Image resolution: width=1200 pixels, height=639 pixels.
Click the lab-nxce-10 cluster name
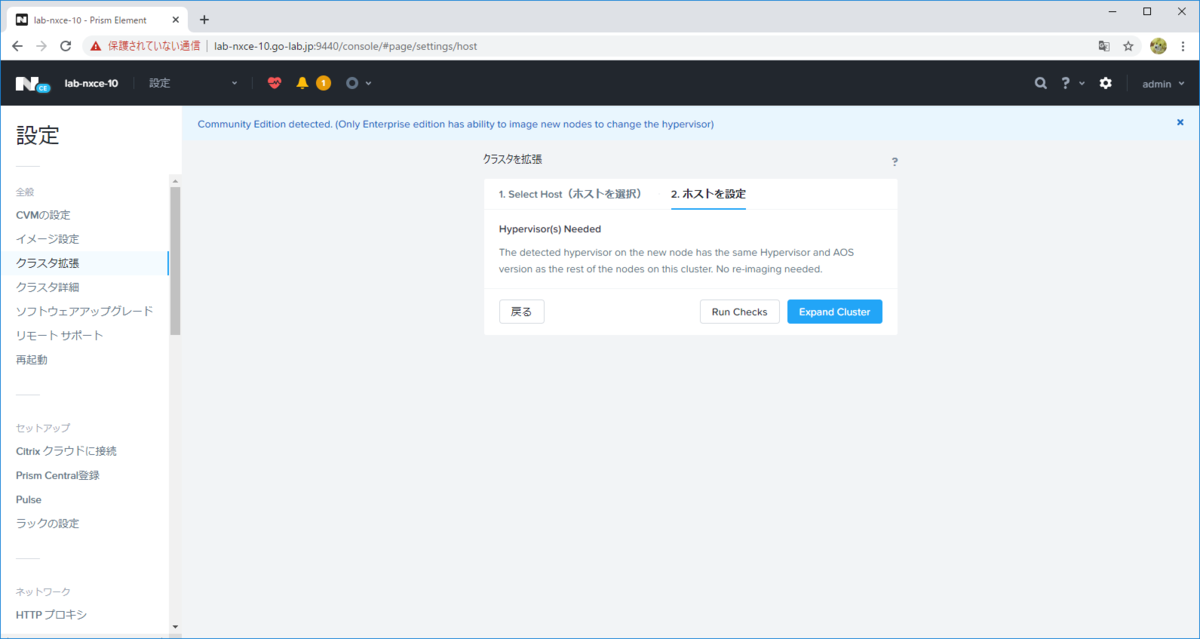[x=91, y=84]
